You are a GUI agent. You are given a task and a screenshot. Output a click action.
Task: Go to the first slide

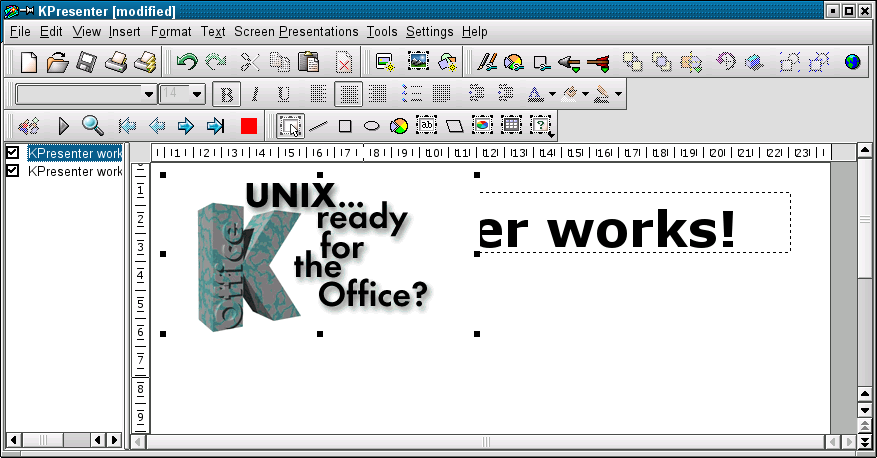tap(128, 126)
